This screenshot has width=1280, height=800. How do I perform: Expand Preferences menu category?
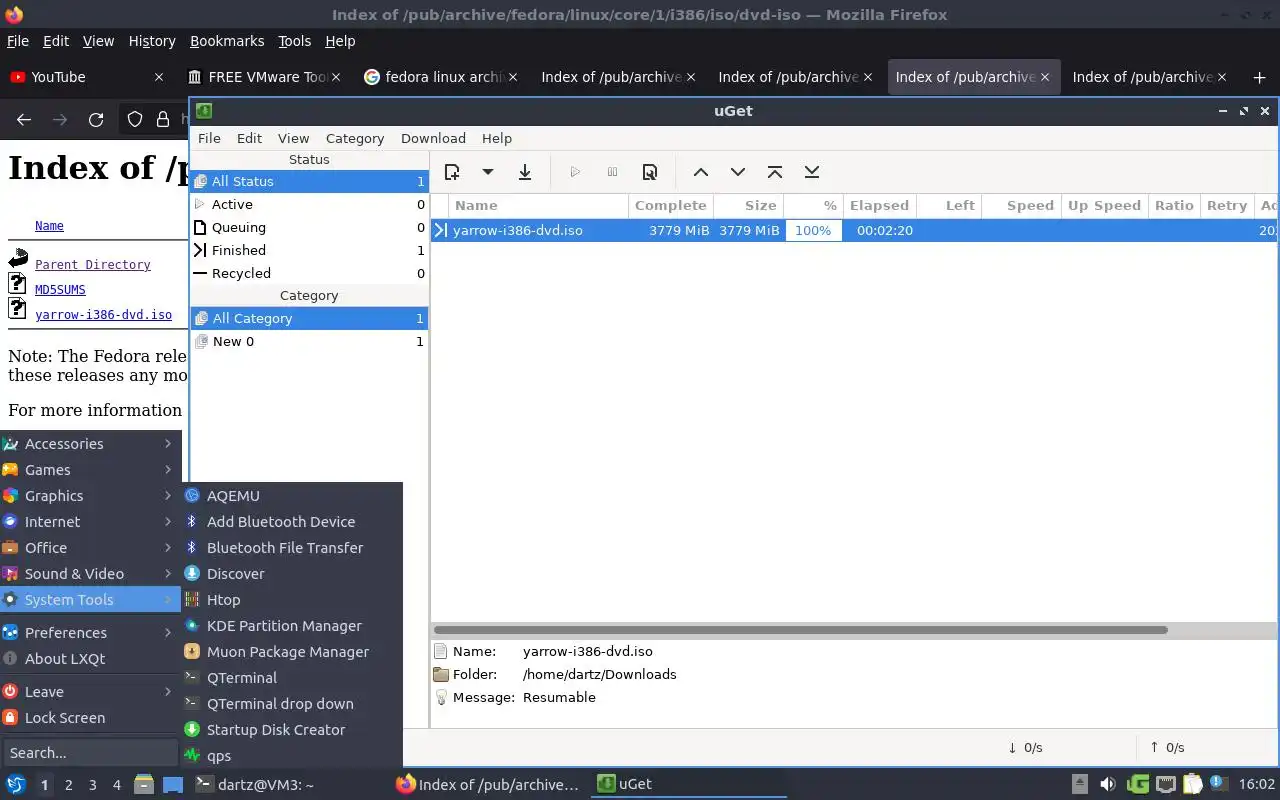coord(90,633)
